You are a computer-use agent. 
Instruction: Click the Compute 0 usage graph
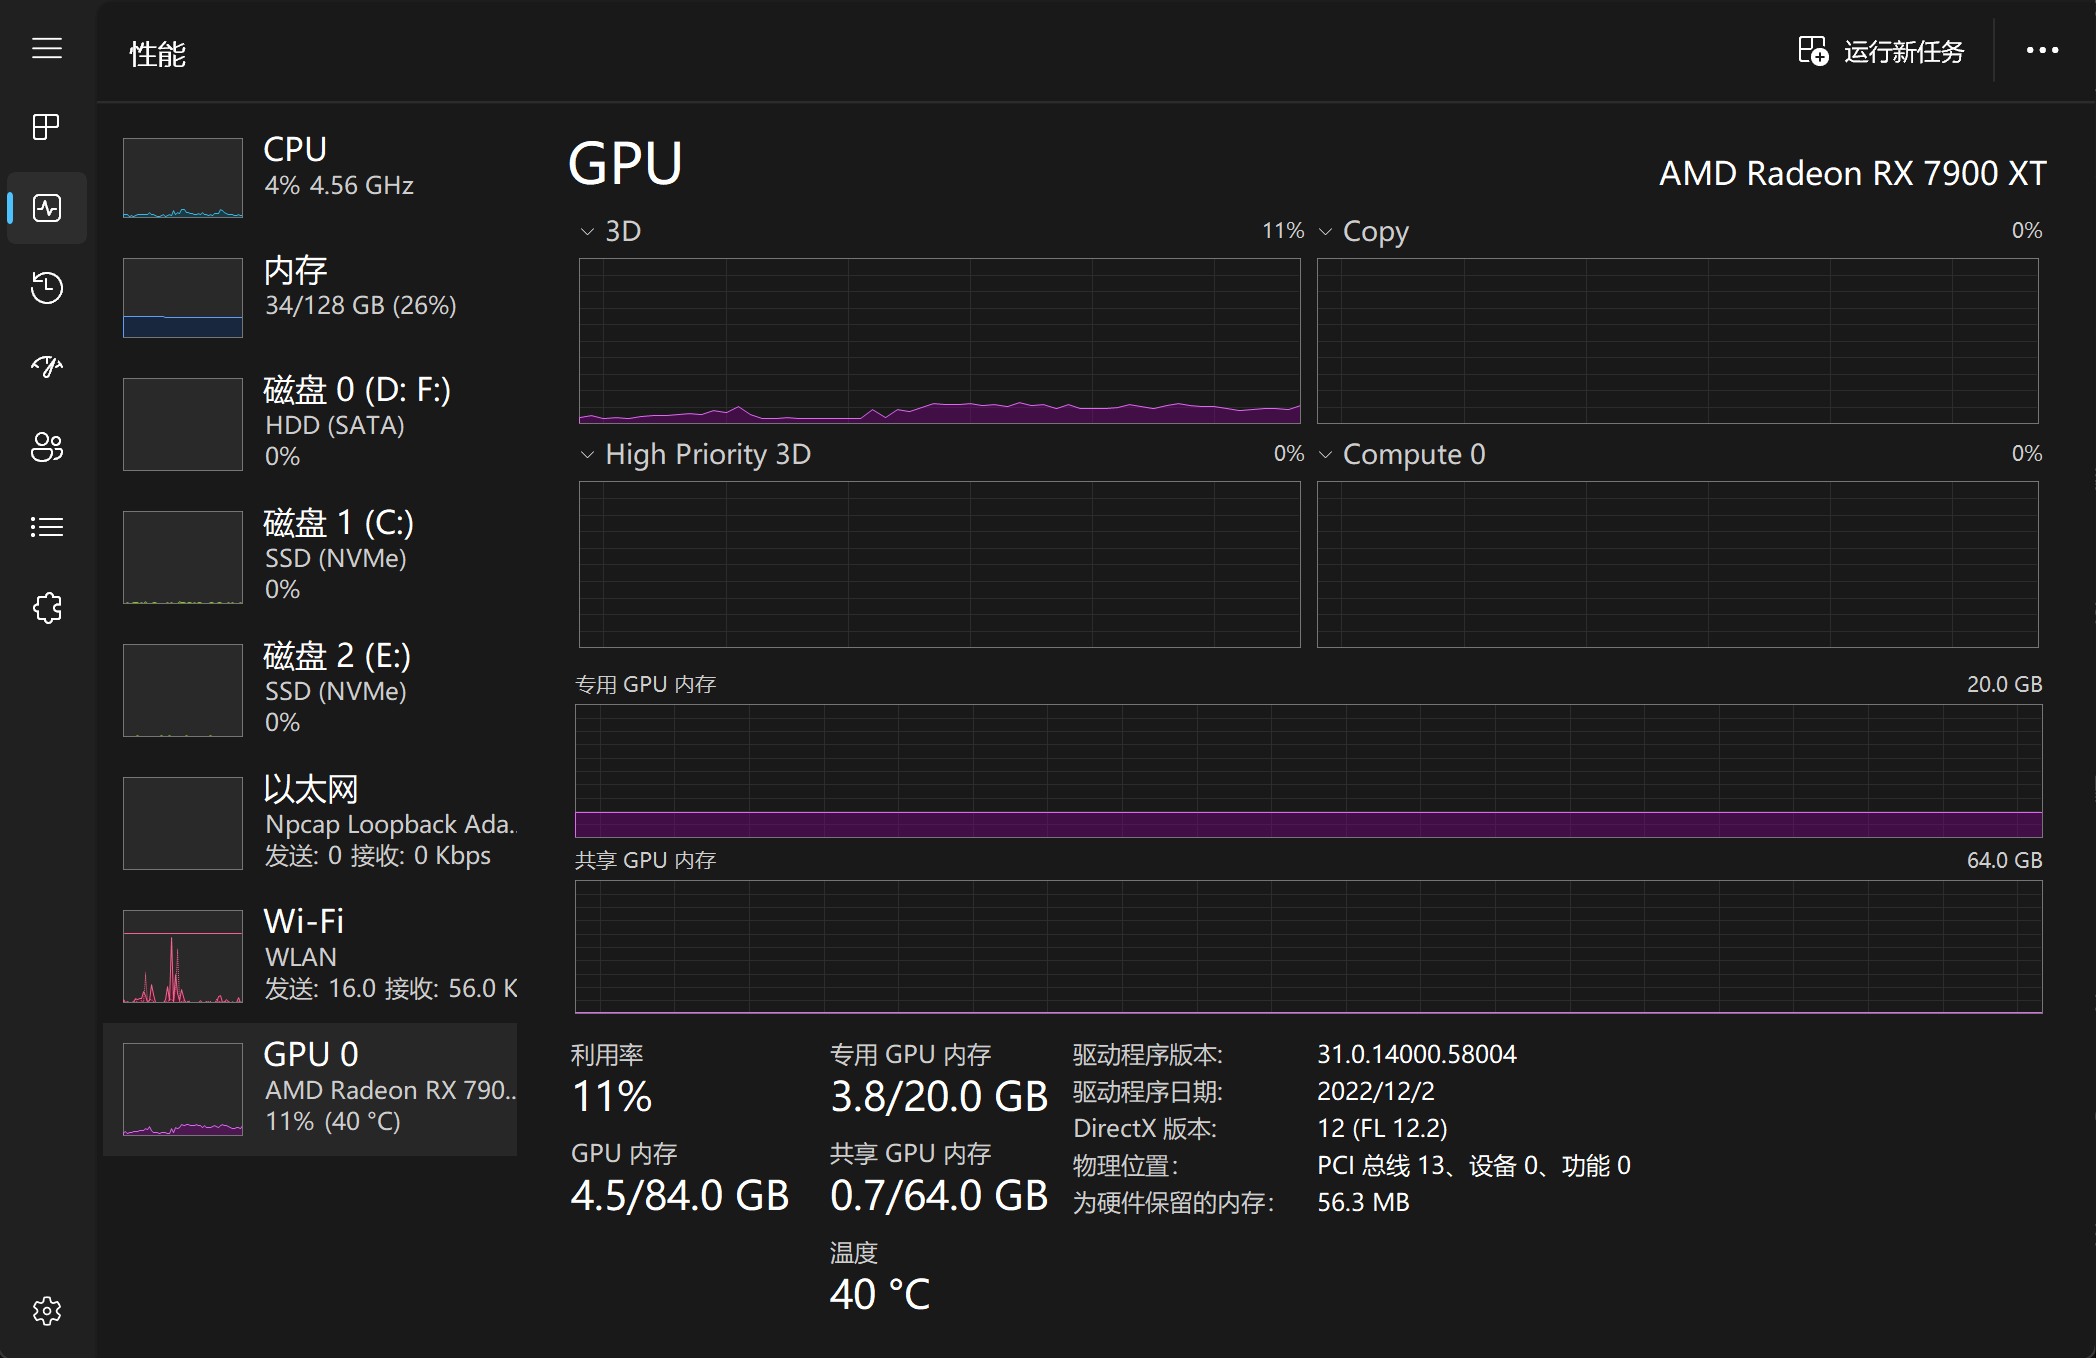(1678, 564)
